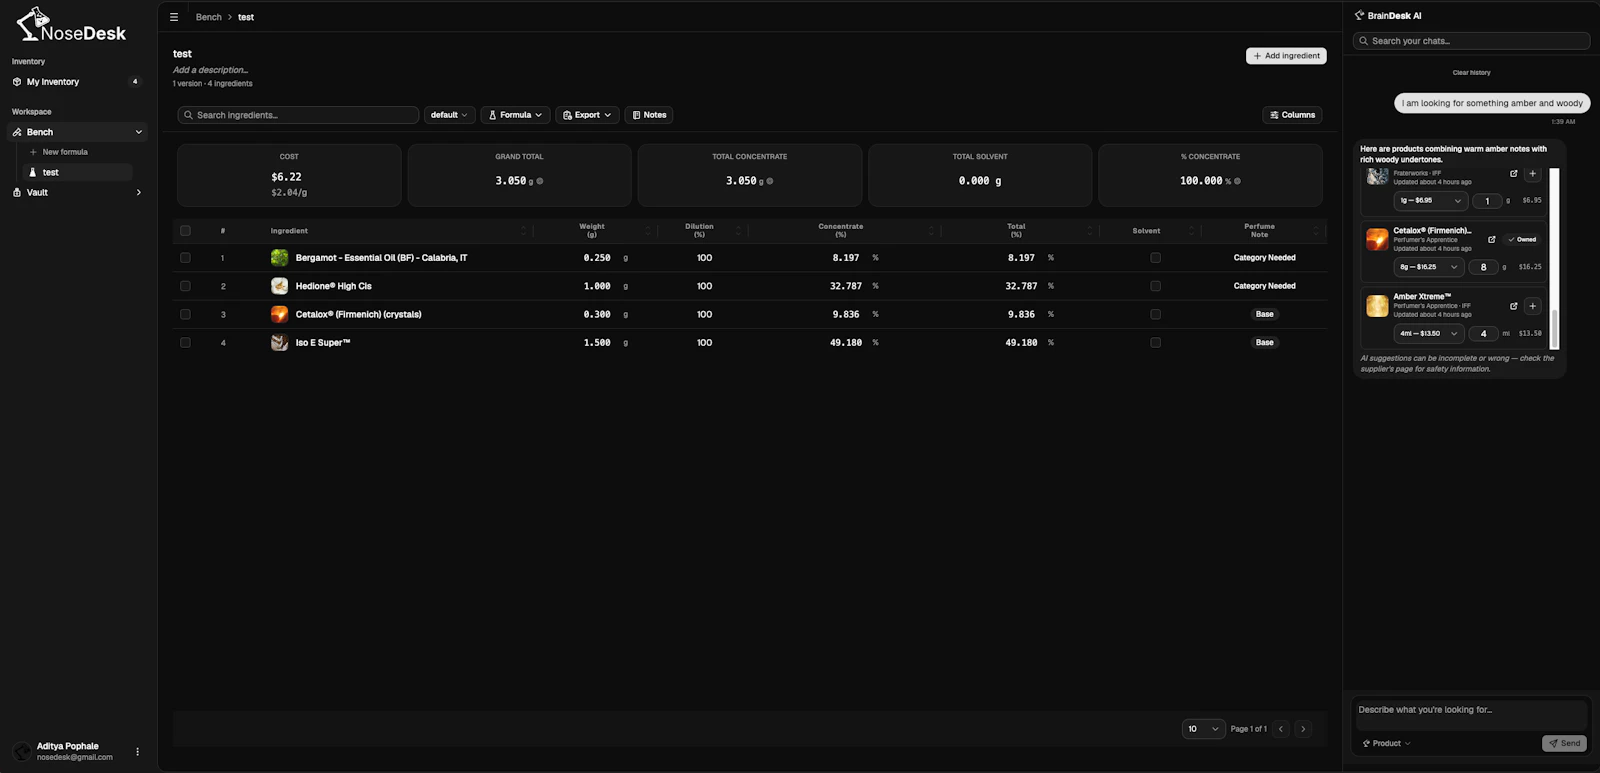Image resolution: width=1600 pixels, height=773 pixels.
Task: Sort by the Concentrate column sort arrows
Action: (x=930, y=231)
